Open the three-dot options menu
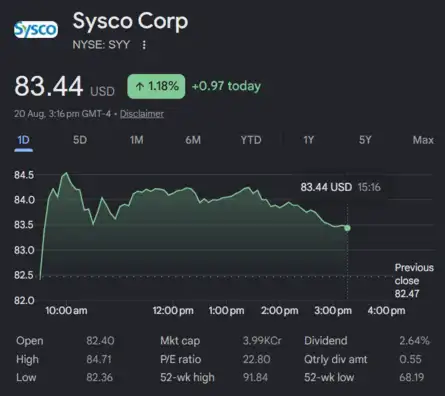 tap(144, 45)
